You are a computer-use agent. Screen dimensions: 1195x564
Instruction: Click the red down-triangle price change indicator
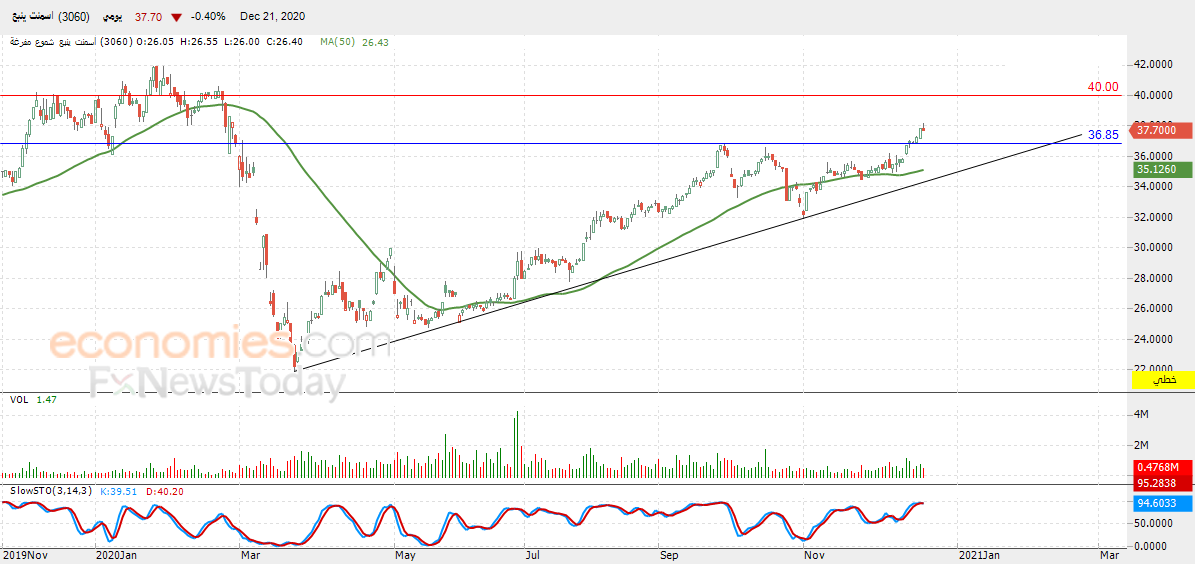(177, 17)
